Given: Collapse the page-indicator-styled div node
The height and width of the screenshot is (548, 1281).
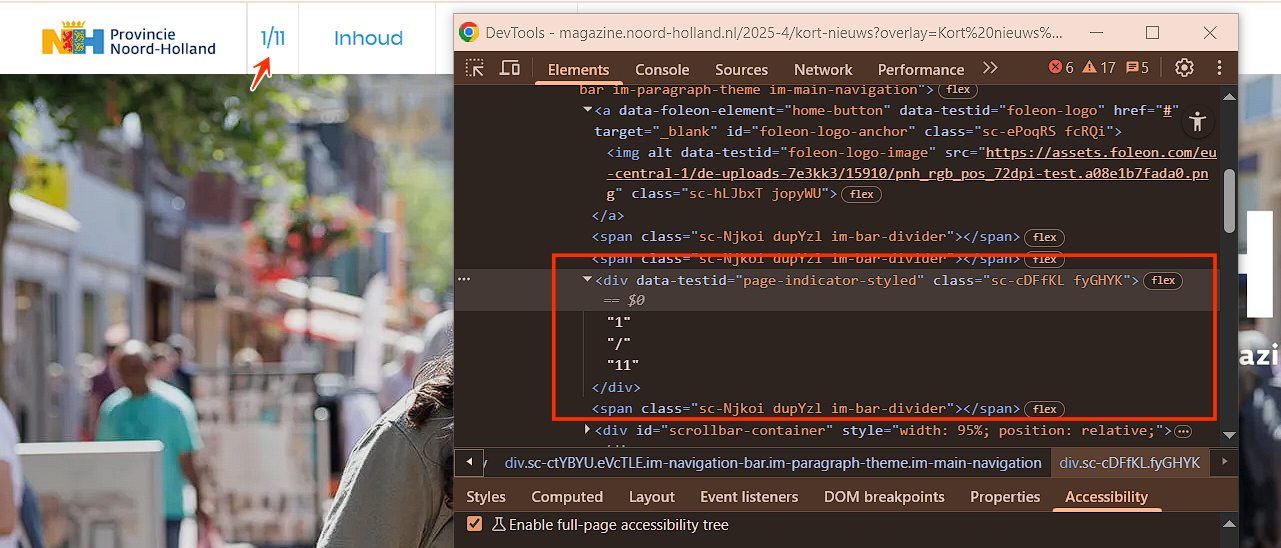Looking at the screenshot, I should [588, 281].
